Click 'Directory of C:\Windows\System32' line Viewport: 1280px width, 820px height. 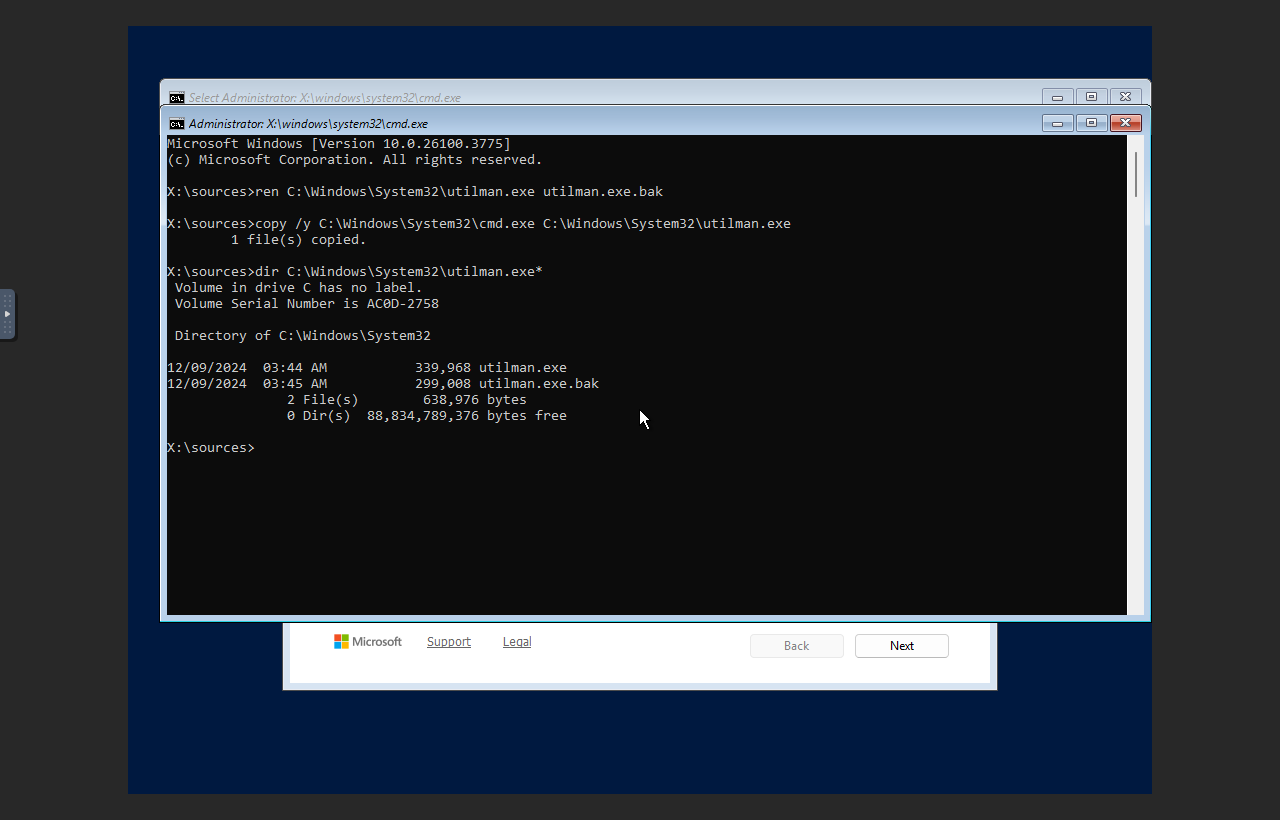[303, 336]
